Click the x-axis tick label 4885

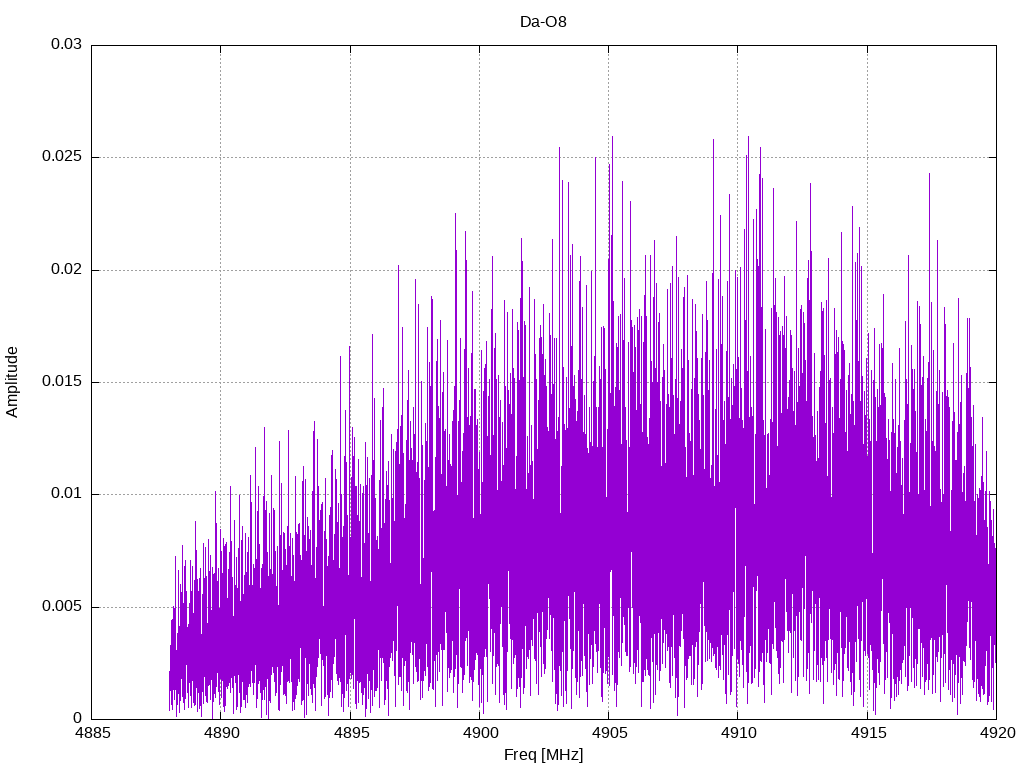[92, 733]
